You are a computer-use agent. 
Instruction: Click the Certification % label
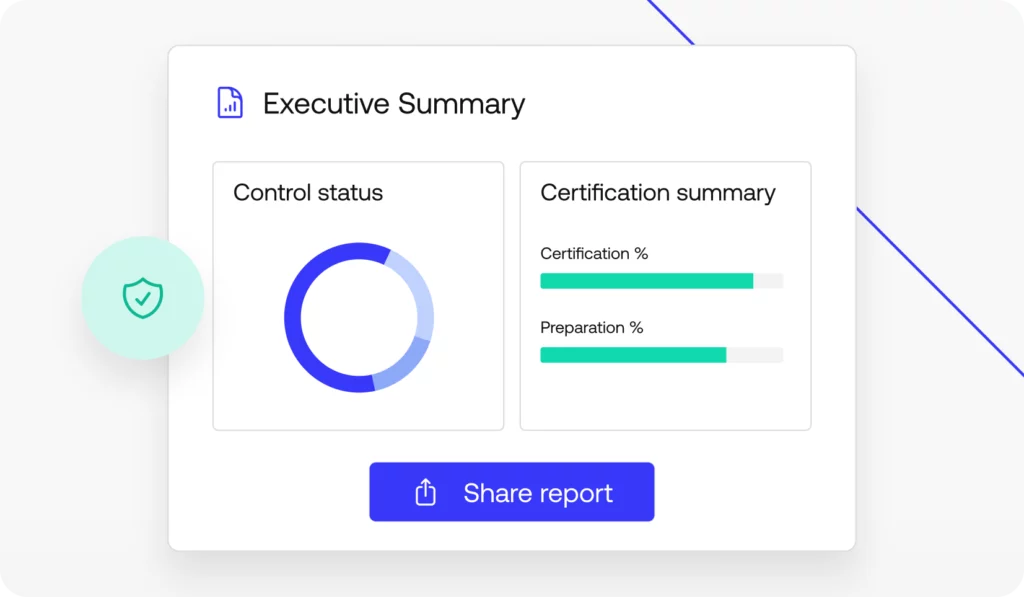pos(594,254)
